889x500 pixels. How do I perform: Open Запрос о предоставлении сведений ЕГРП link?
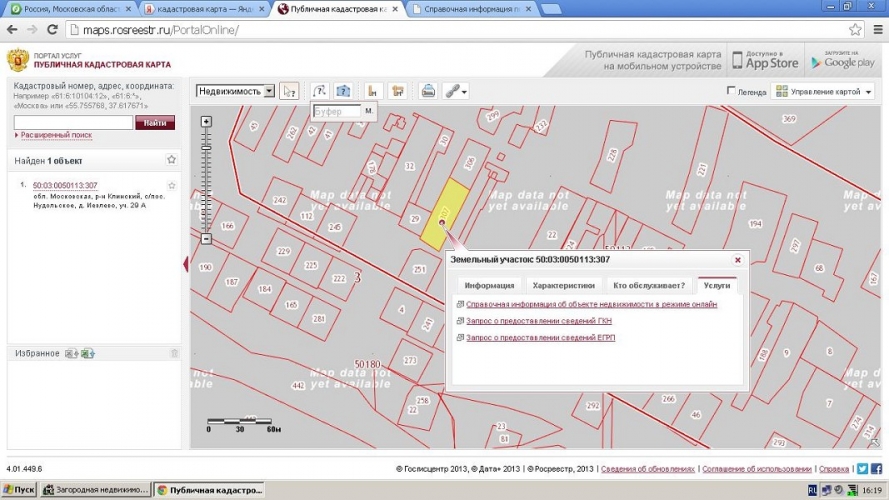coord(540,337)
